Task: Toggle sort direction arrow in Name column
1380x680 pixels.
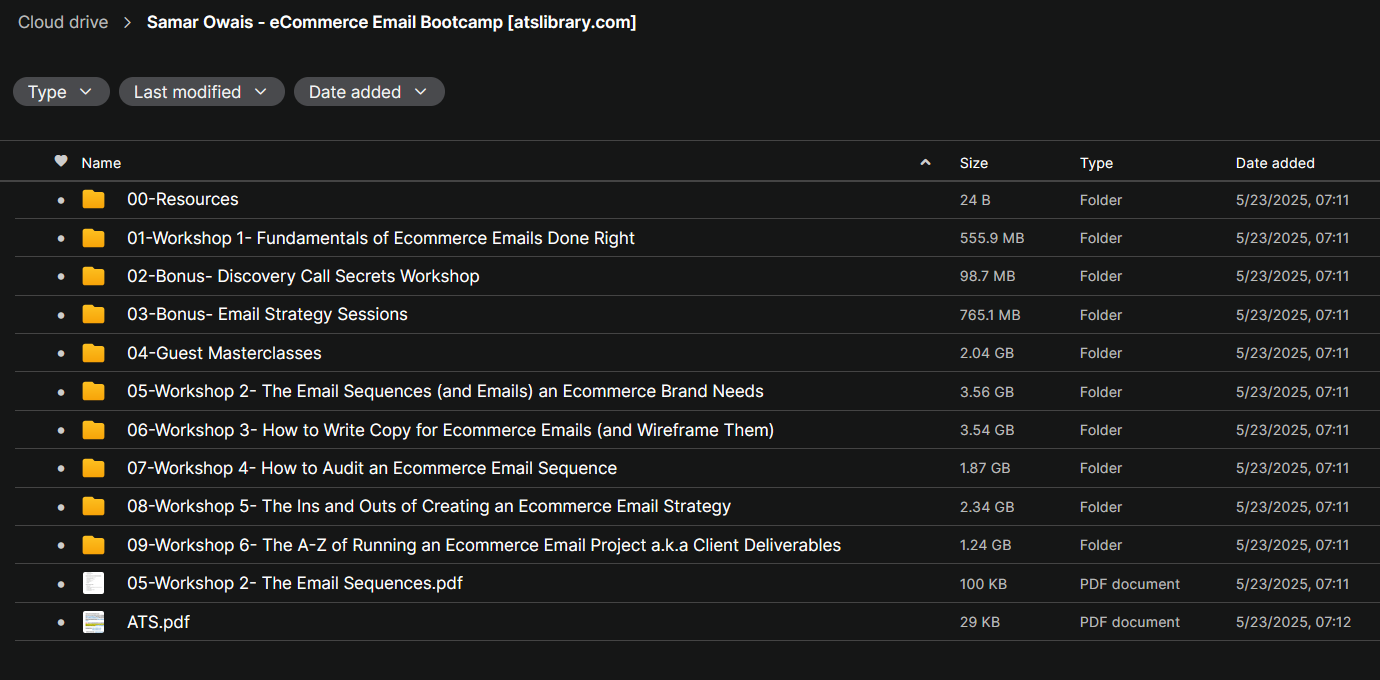Action: click(925, 163)
